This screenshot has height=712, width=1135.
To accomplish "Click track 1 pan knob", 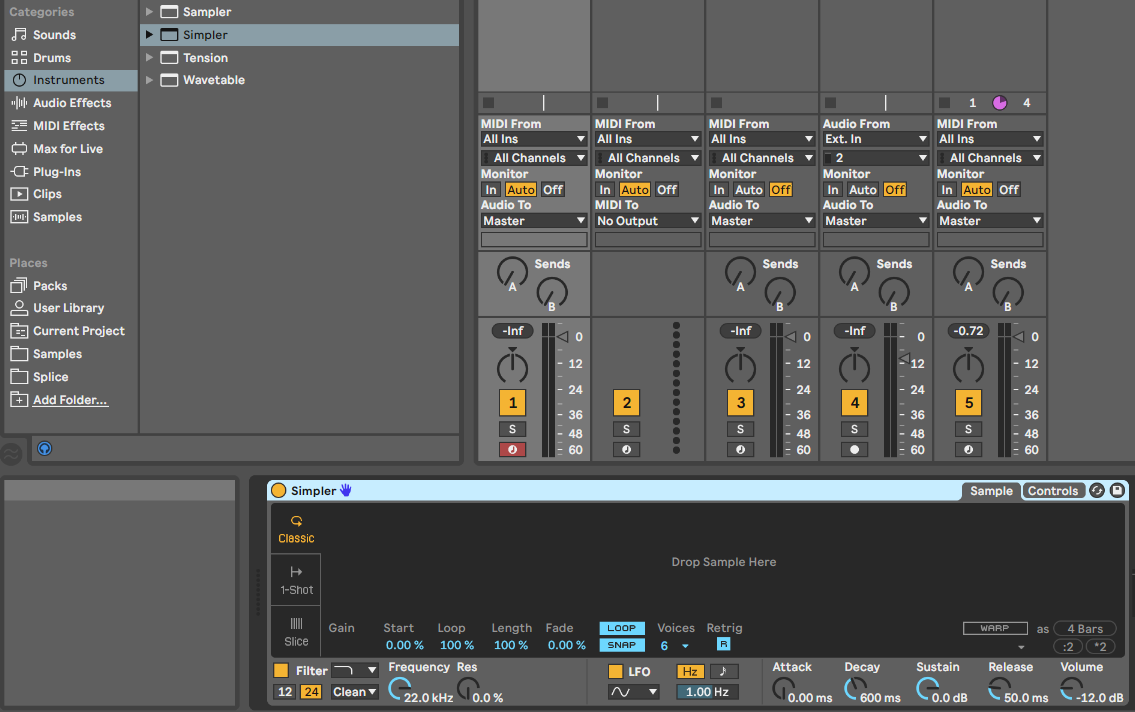I will pyautogui.click(x=512, y=366).
